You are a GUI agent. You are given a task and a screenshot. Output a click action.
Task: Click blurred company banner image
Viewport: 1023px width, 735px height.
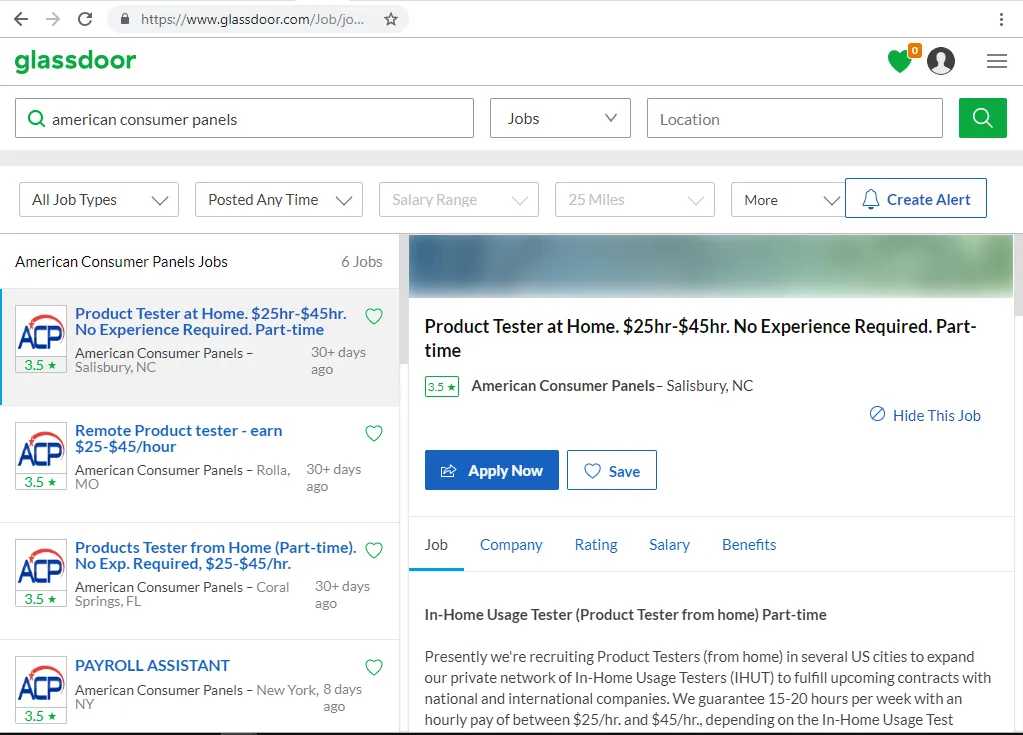point(710,266)
